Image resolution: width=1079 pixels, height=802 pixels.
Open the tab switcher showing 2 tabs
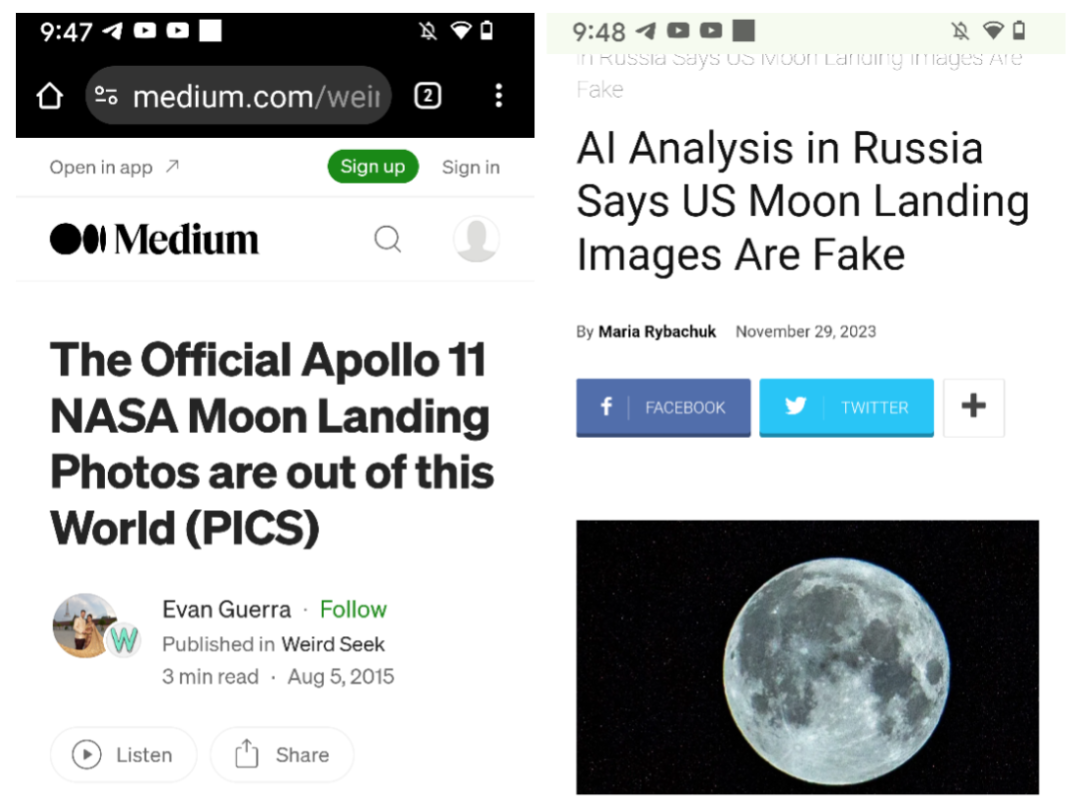pyautogui.click(x=427, y=96)
